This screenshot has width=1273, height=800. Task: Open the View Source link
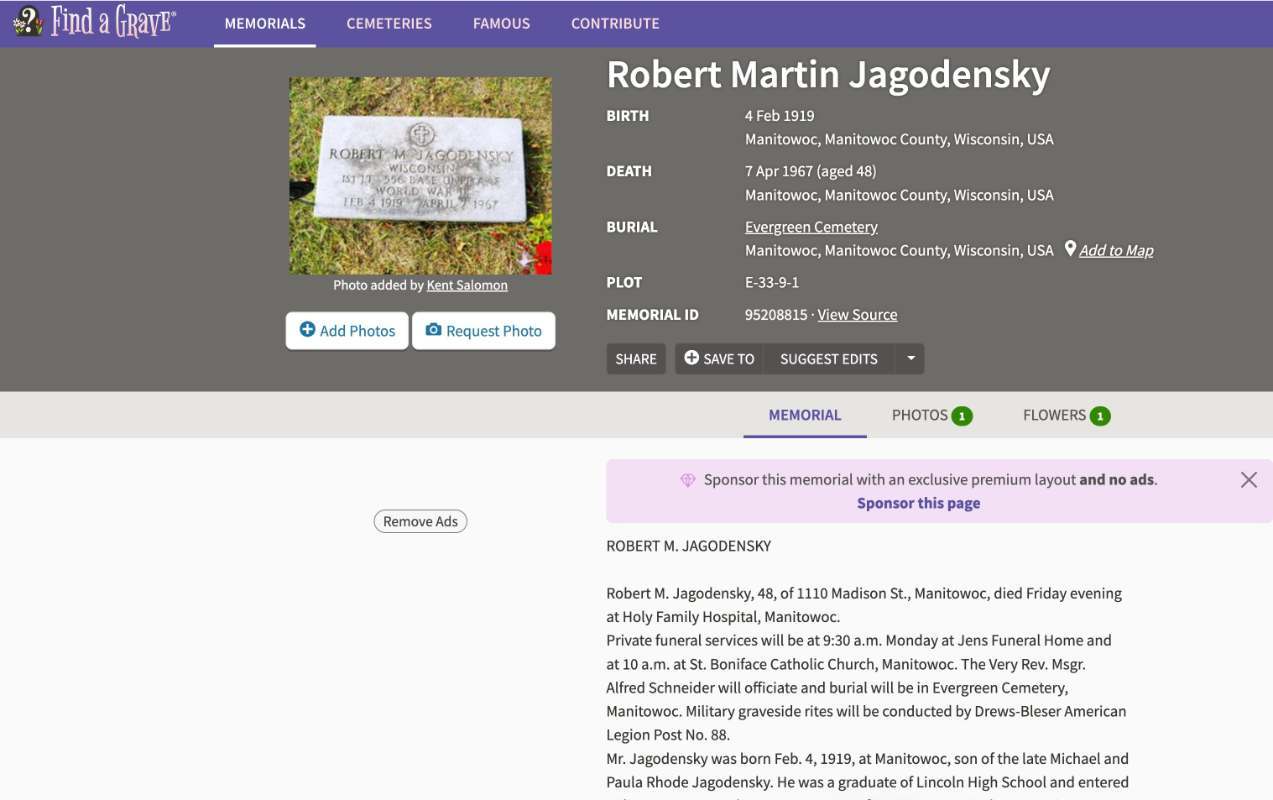[x=857, y=315]
